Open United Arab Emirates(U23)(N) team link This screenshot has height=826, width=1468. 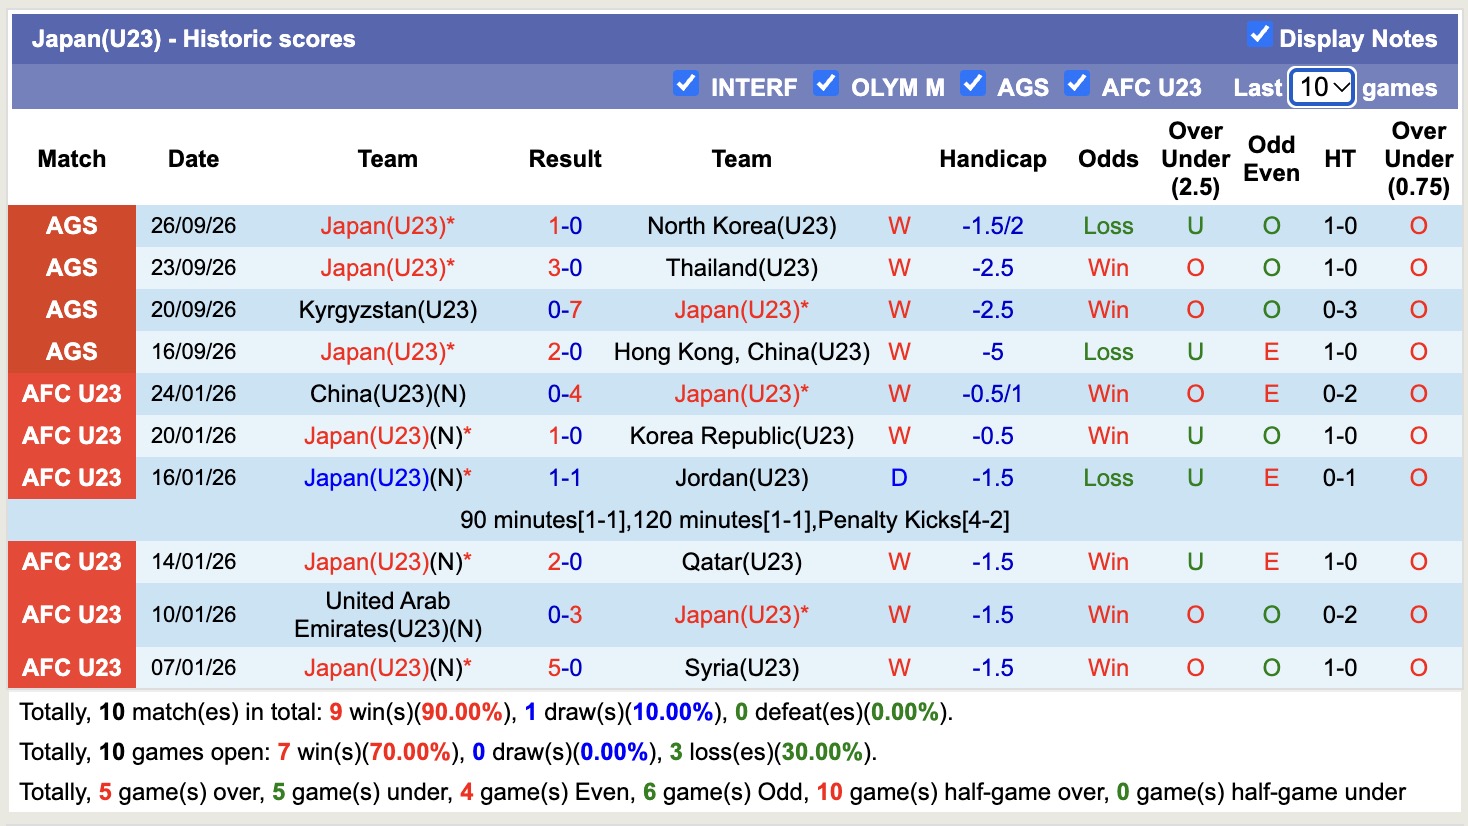388,615
